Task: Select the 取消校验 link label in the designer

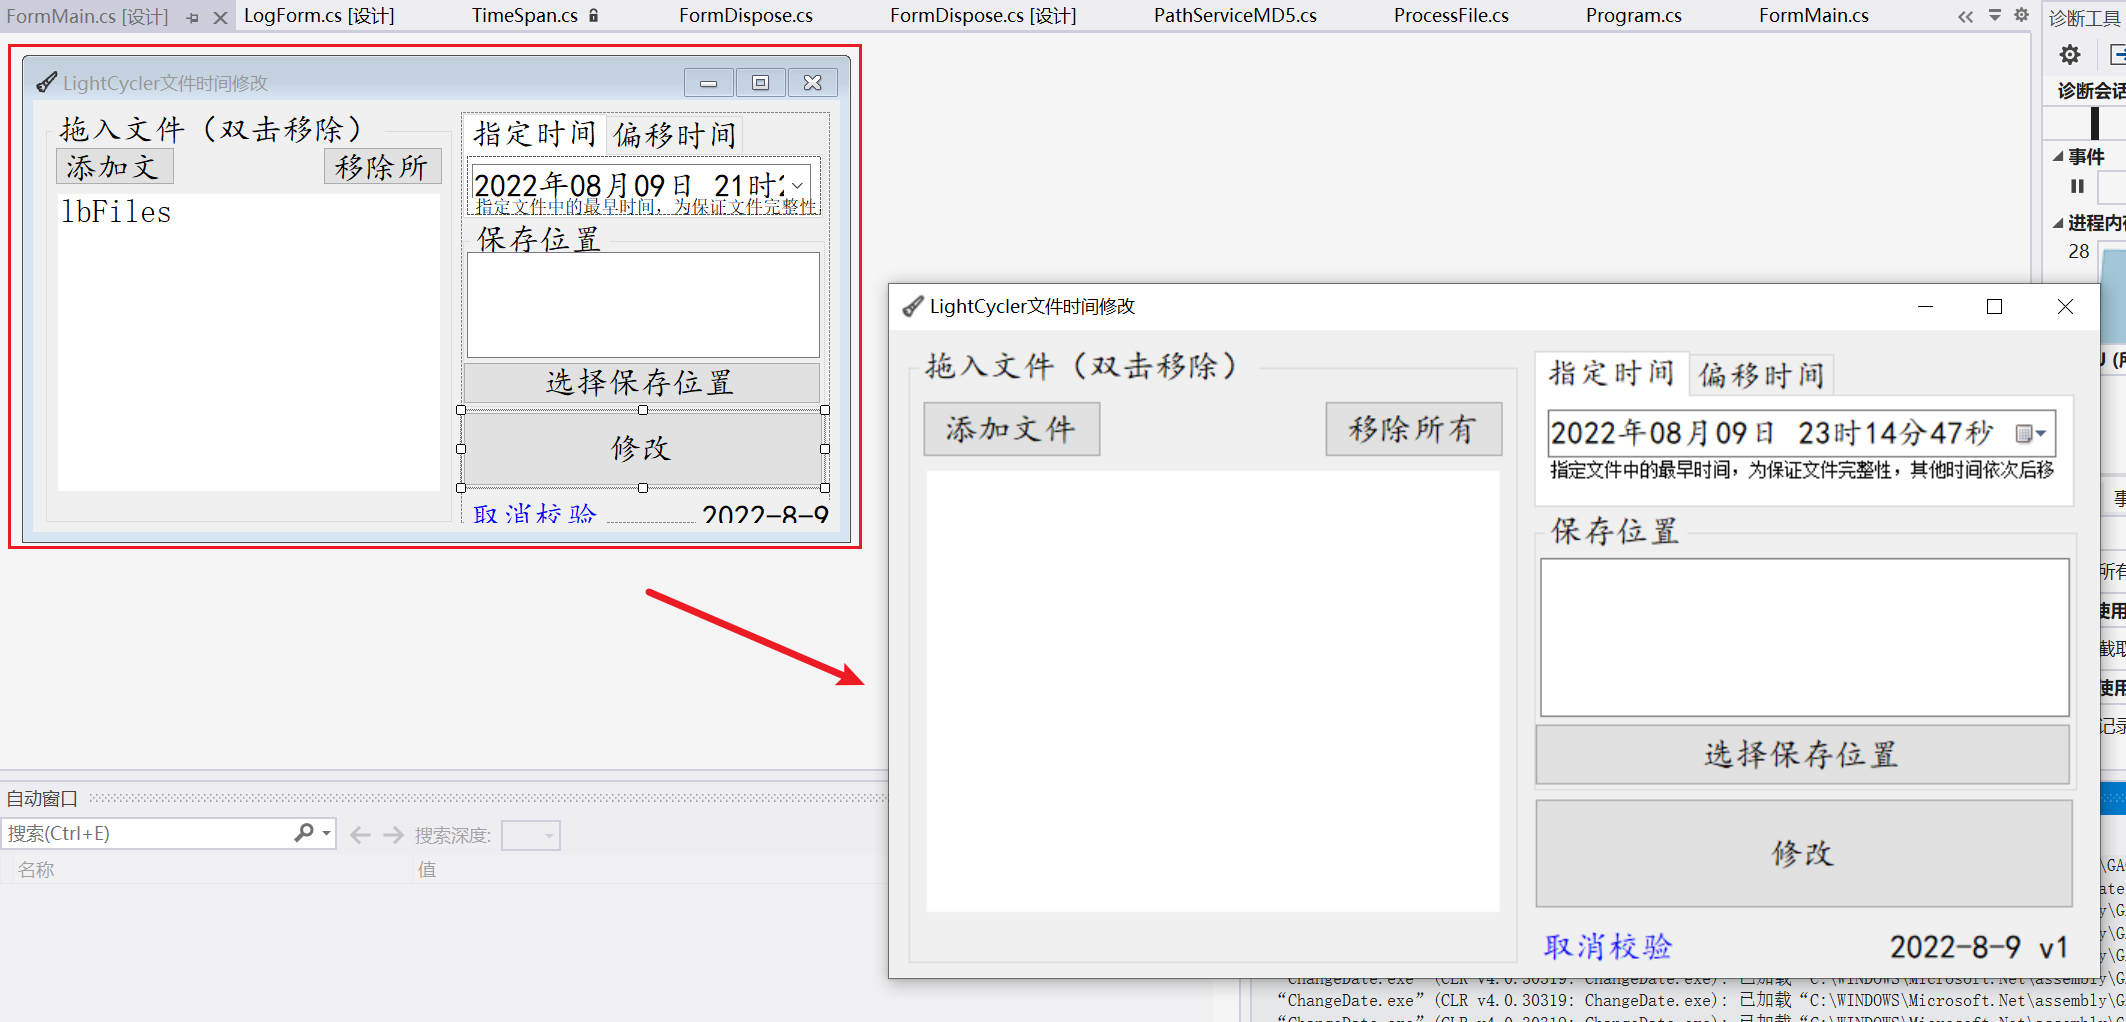Action: 535,514
